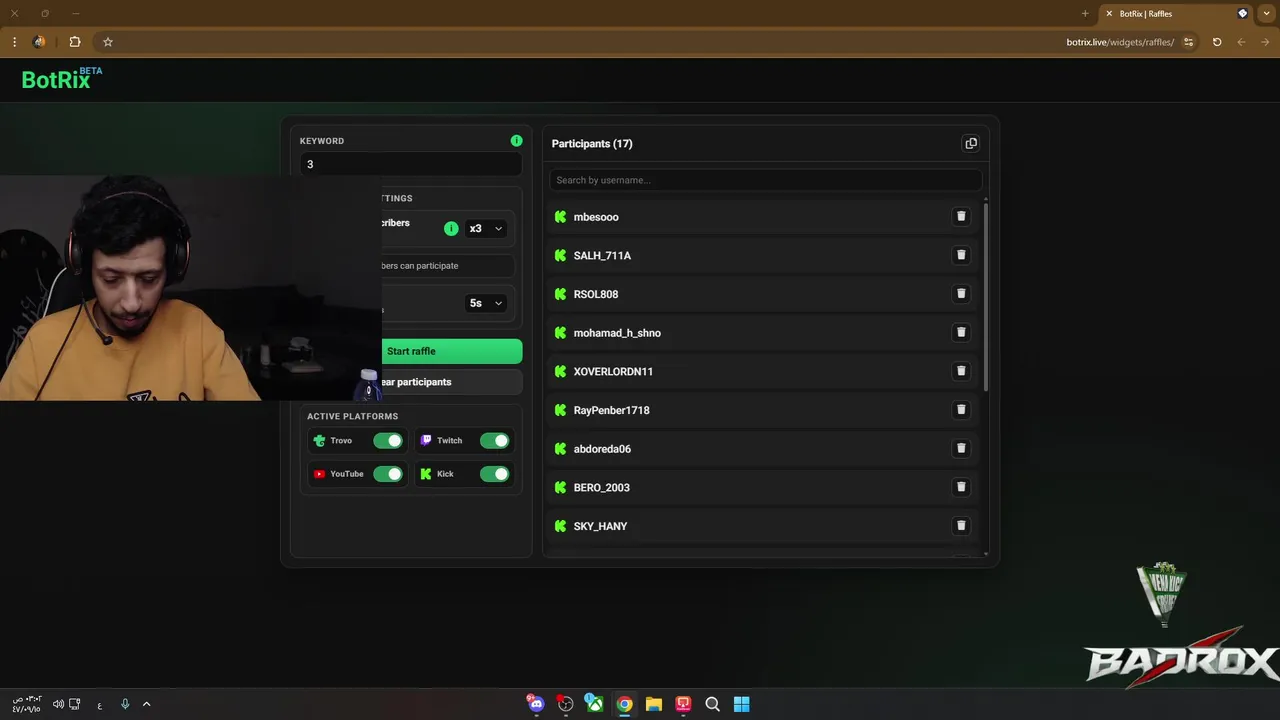This screenshot has width=1280, height=720.
Task: Reload the botrix.live page
Action: tap(1217, 42)
